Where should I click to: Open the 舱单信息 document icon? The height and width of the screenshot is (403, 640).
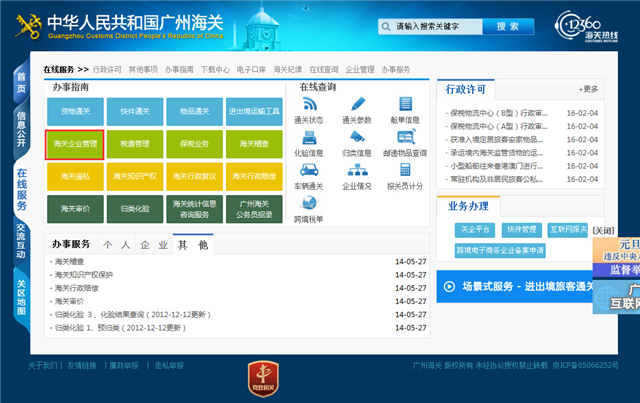(405, 104)
